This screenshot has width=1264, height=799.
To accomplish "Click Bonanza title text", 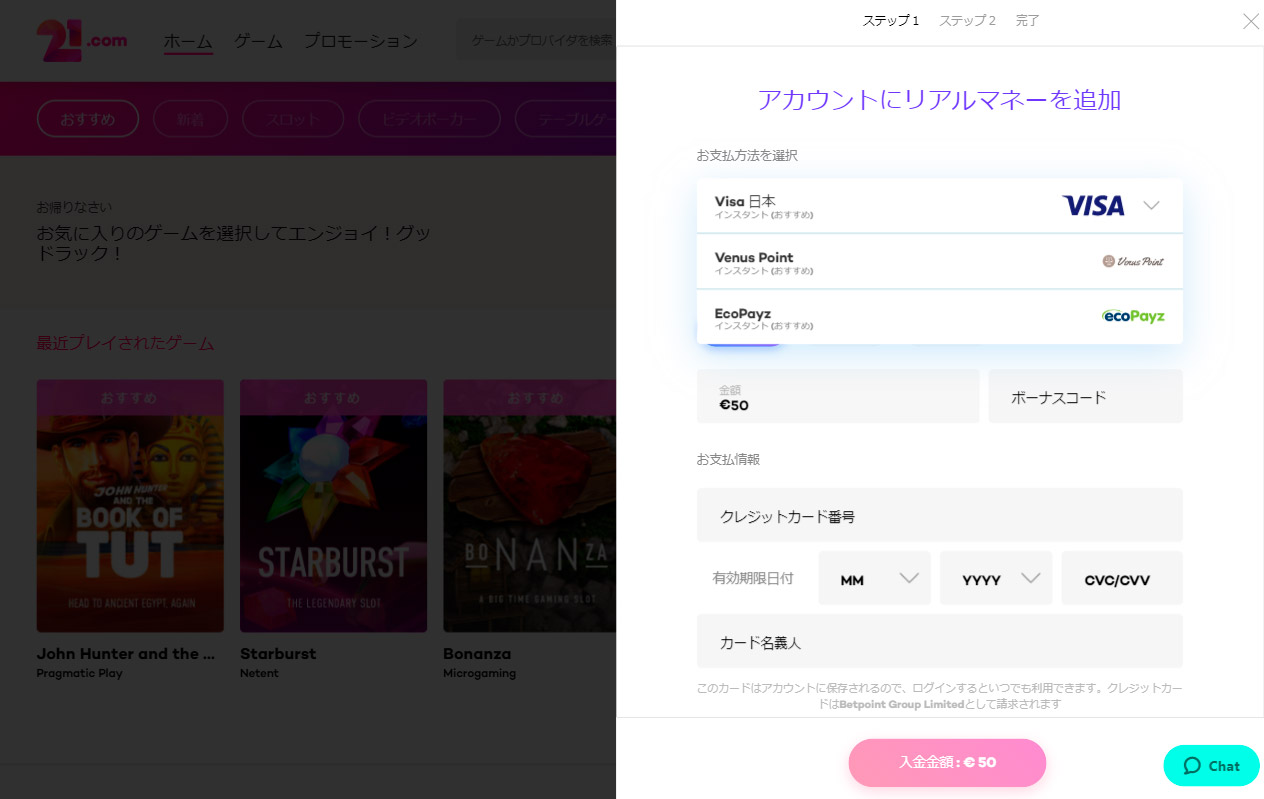I will click(x=477, y=654).
